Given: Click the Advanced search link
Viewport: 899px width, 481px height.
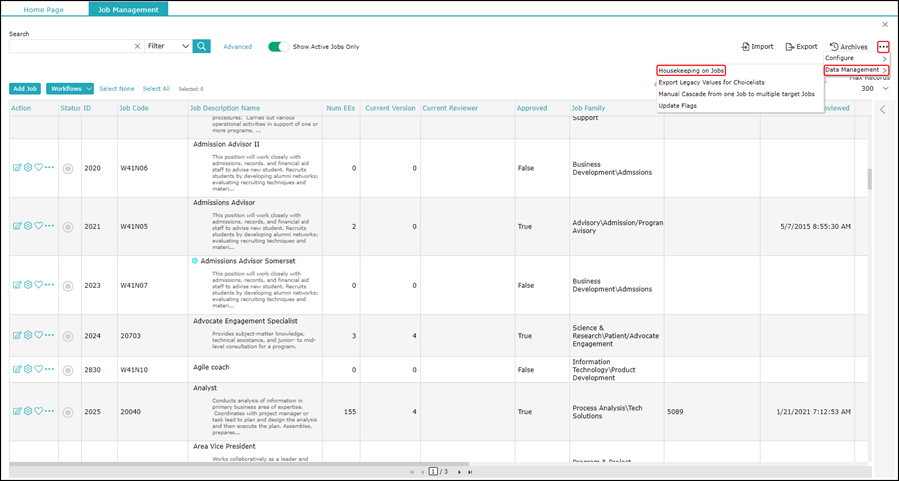Looking at the screenshot, I should (x=237, y=47).
